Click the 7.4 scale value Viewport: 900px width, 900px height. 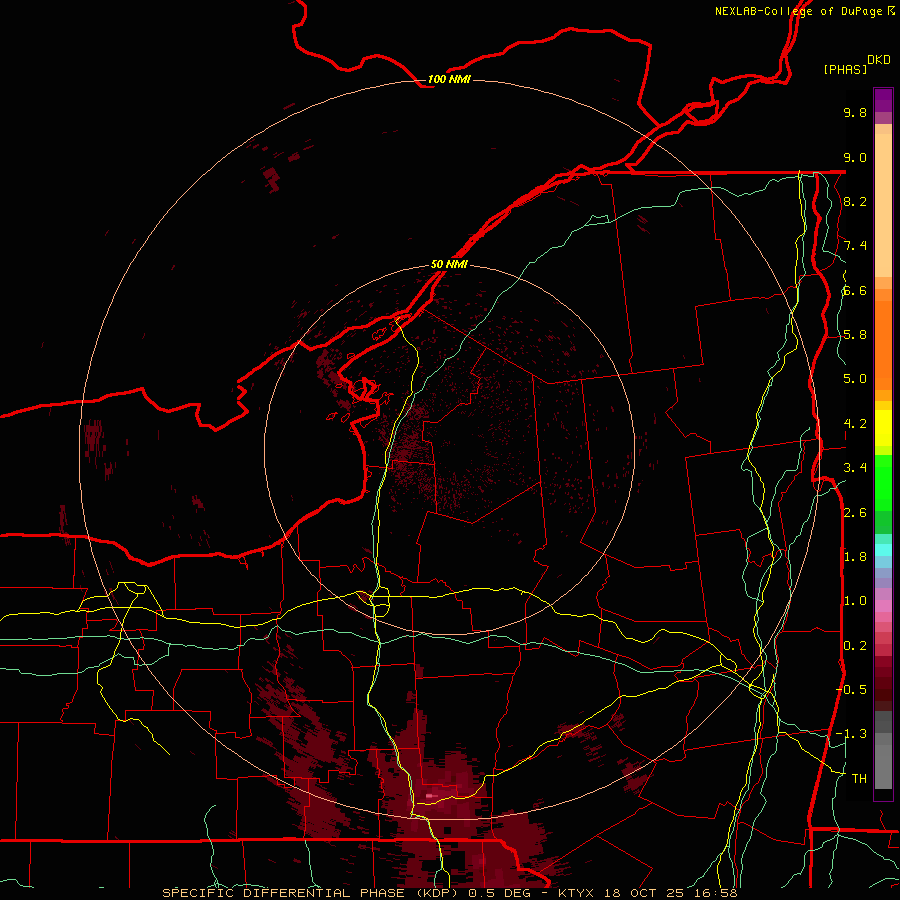pos(855,246)
